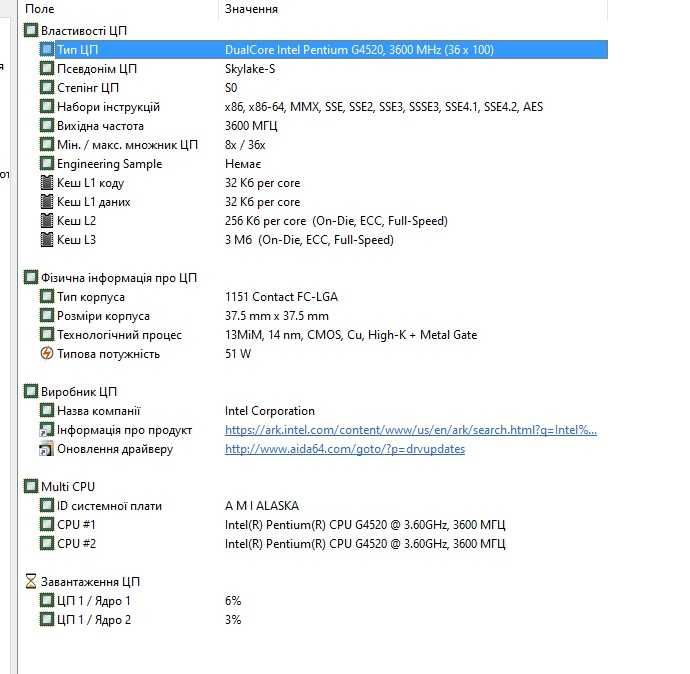
Task: Open the ark.intel.com product information link
Action: (411, 430)
